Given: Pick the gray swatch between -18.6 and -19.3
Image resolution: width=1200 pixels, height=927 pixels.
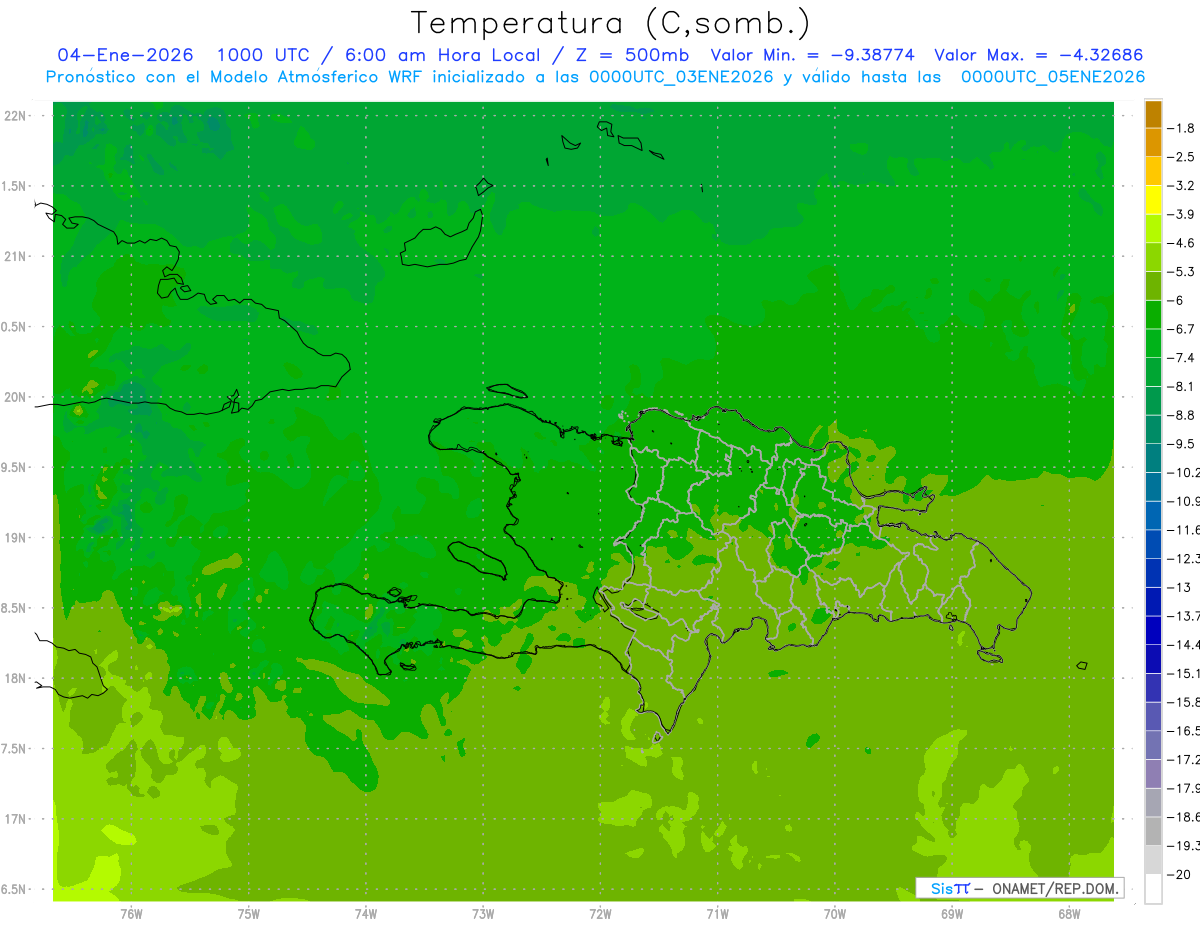Looking at the screenshot, I should (1153, 831).
